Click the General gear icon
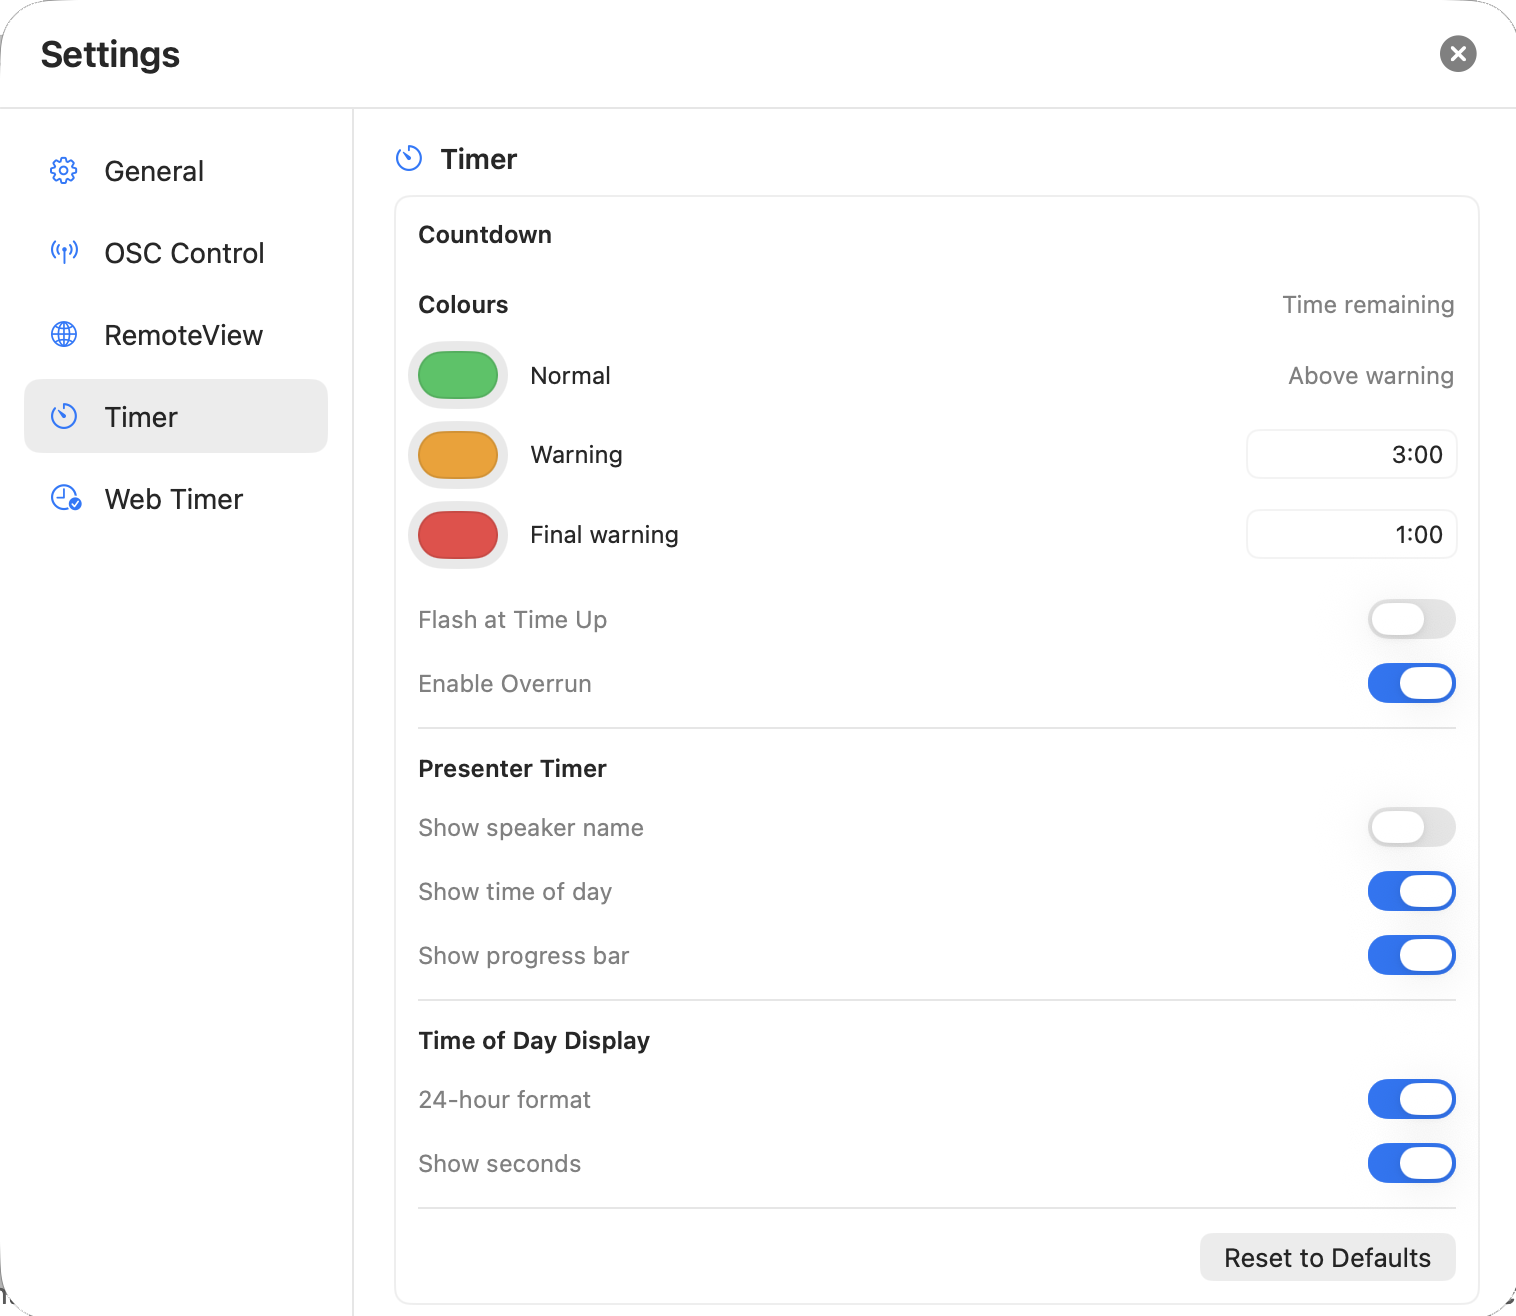 [64, 171]
